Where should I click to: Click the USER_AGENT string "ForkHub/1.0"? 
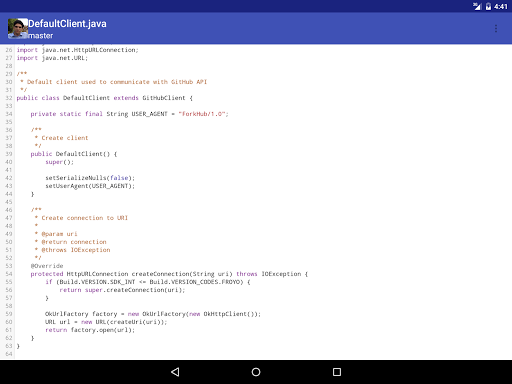pyautogui.click(x=202, y=114)
